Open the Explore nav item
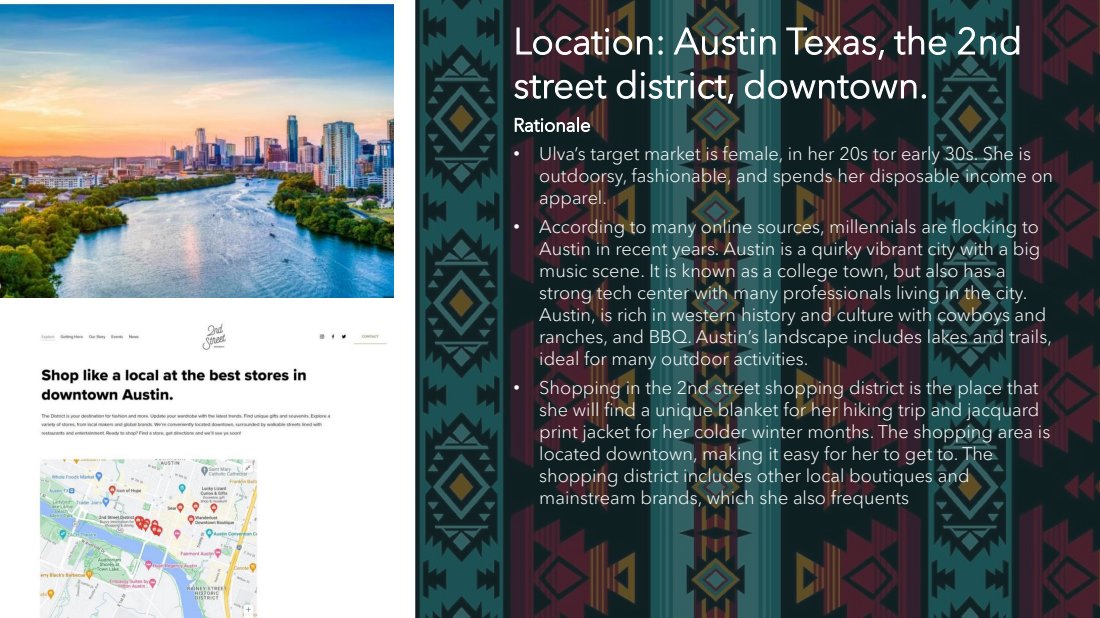The image size is (1100, 618). [x=48, y=337]
